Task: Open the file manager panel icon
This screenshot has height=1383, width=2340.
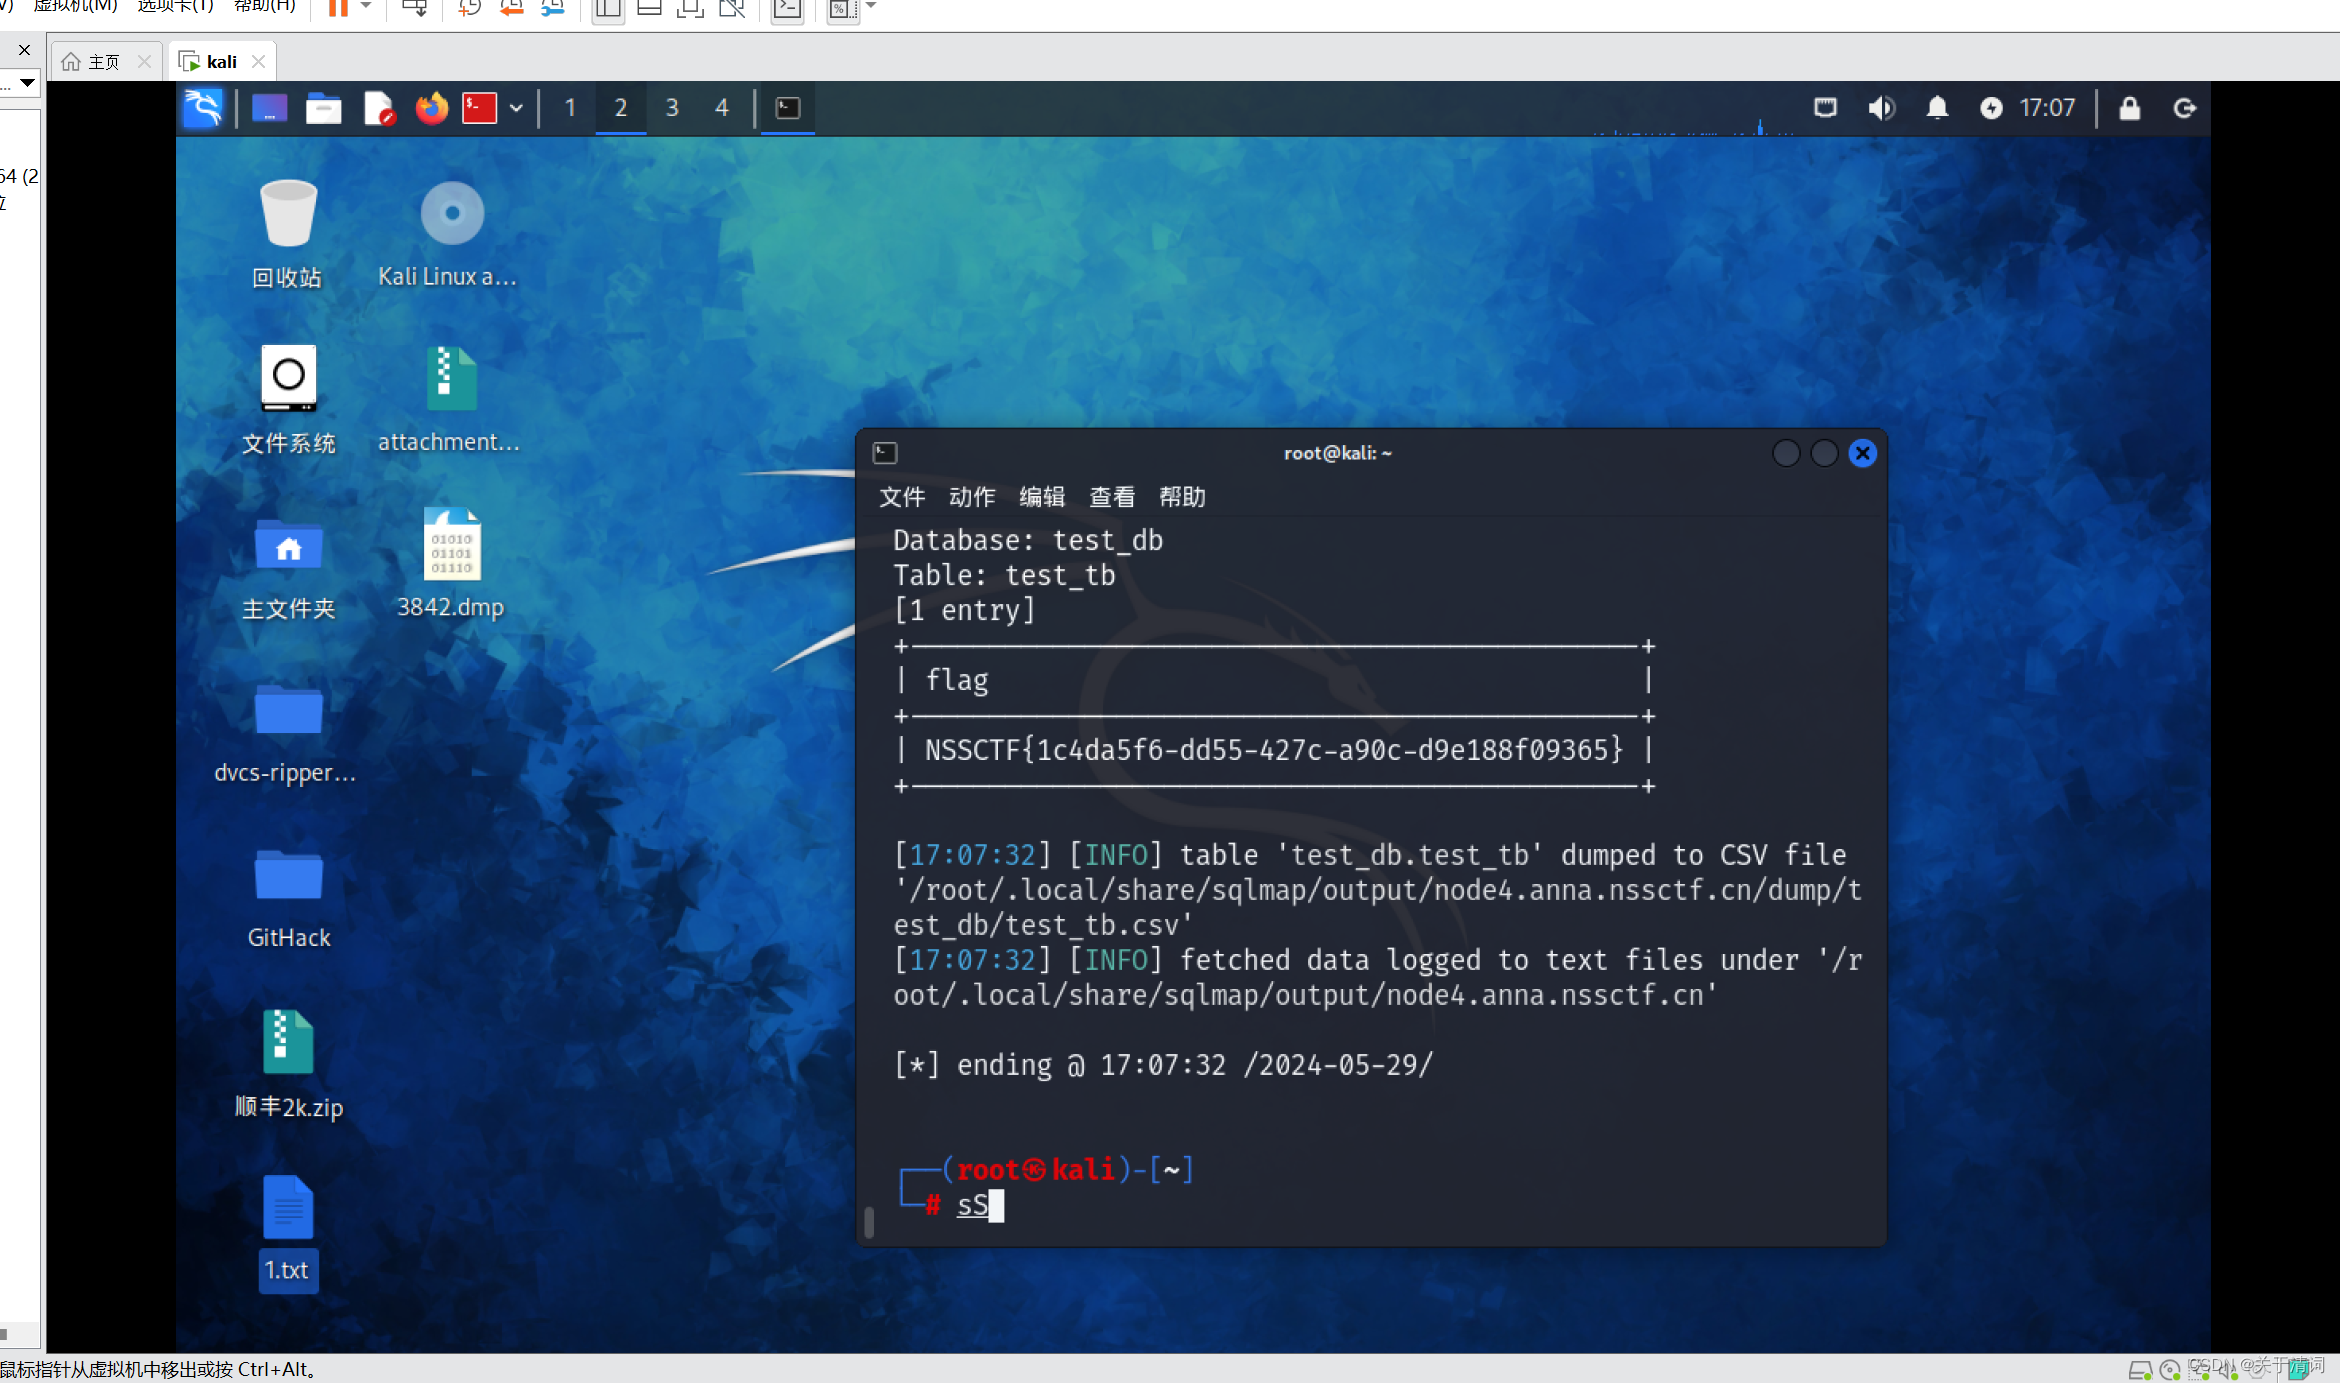Action: pyautogui.click(x=323, y=108)
